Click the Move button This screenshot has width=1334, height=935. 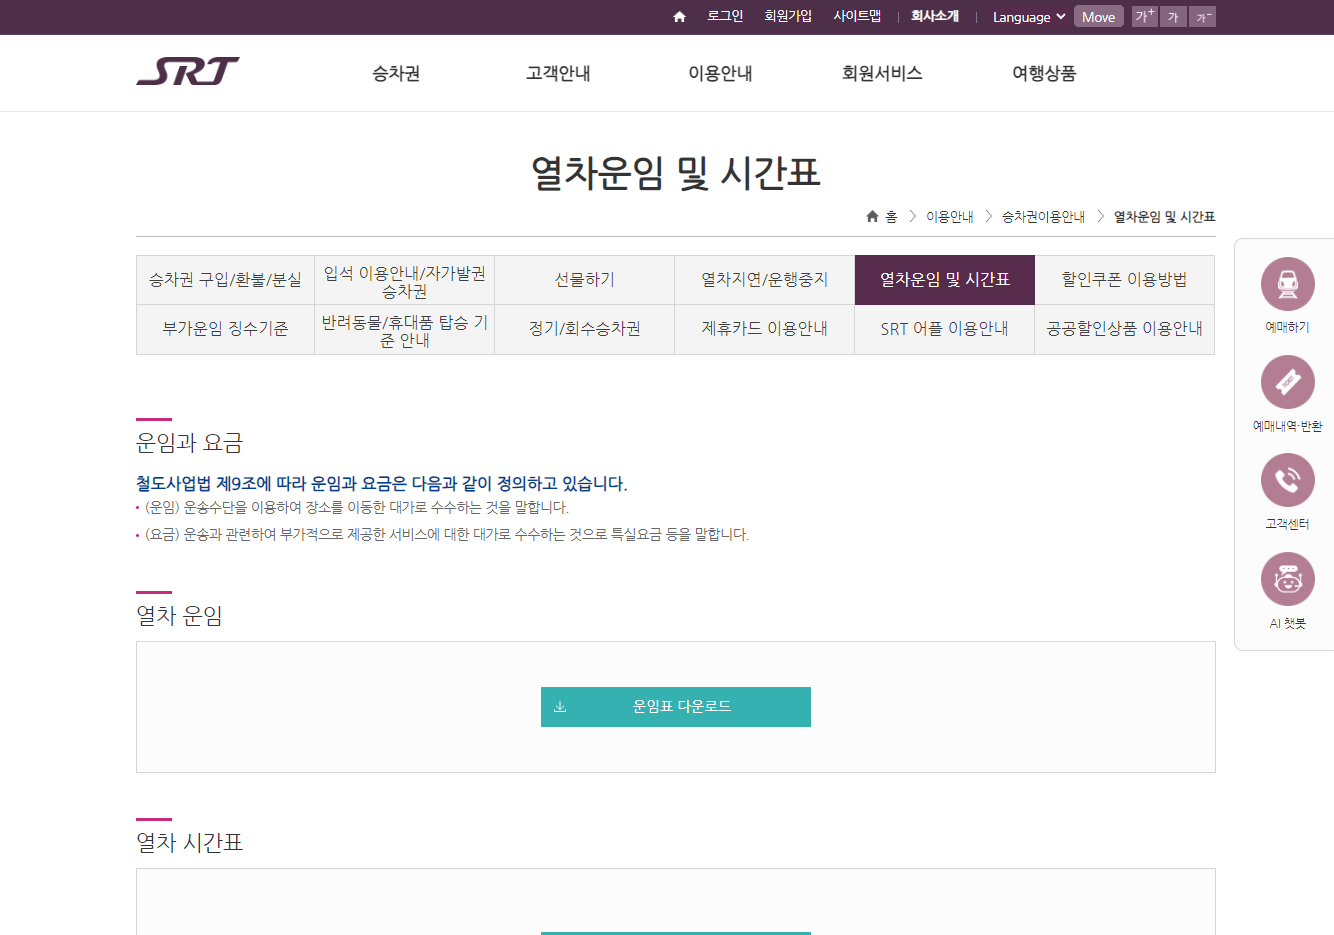(x=1098, y=16)
